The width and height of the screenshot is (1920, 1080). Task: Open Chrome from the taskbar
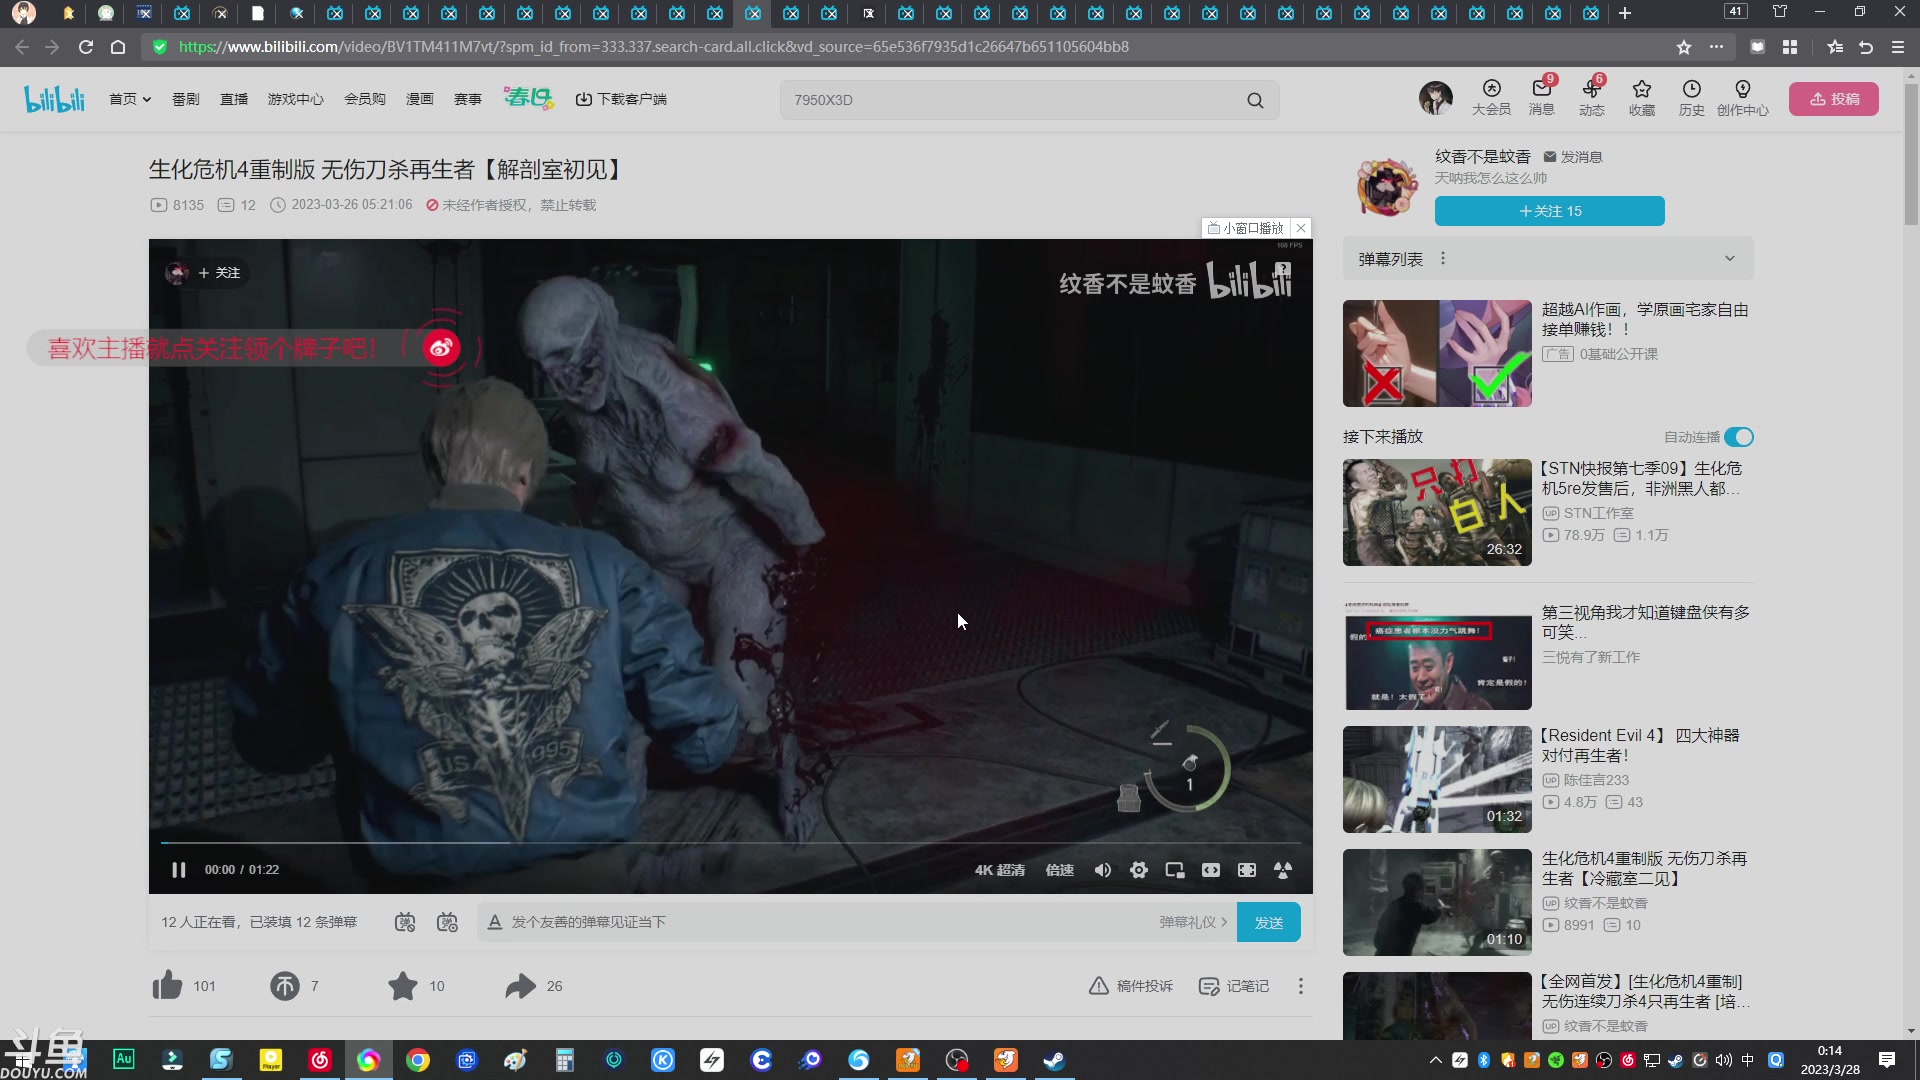(x=418, y=1060)
